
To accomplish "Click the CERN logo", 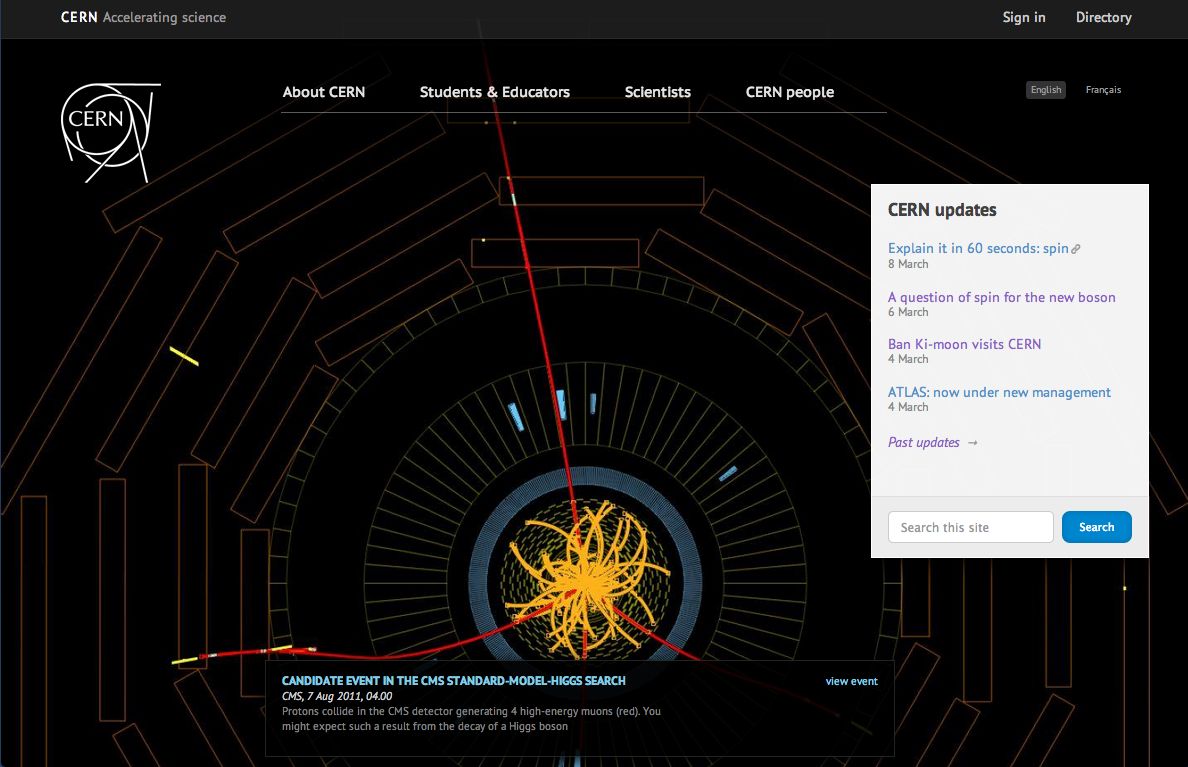I will [110, 132].
